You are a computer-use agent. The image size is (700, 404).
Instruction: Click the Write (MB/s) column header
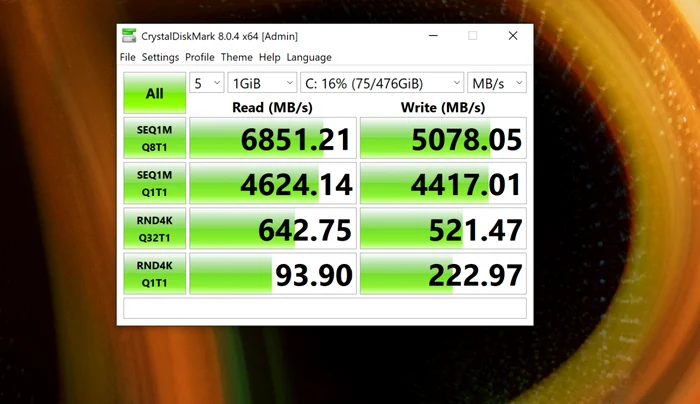click(443, 108)
